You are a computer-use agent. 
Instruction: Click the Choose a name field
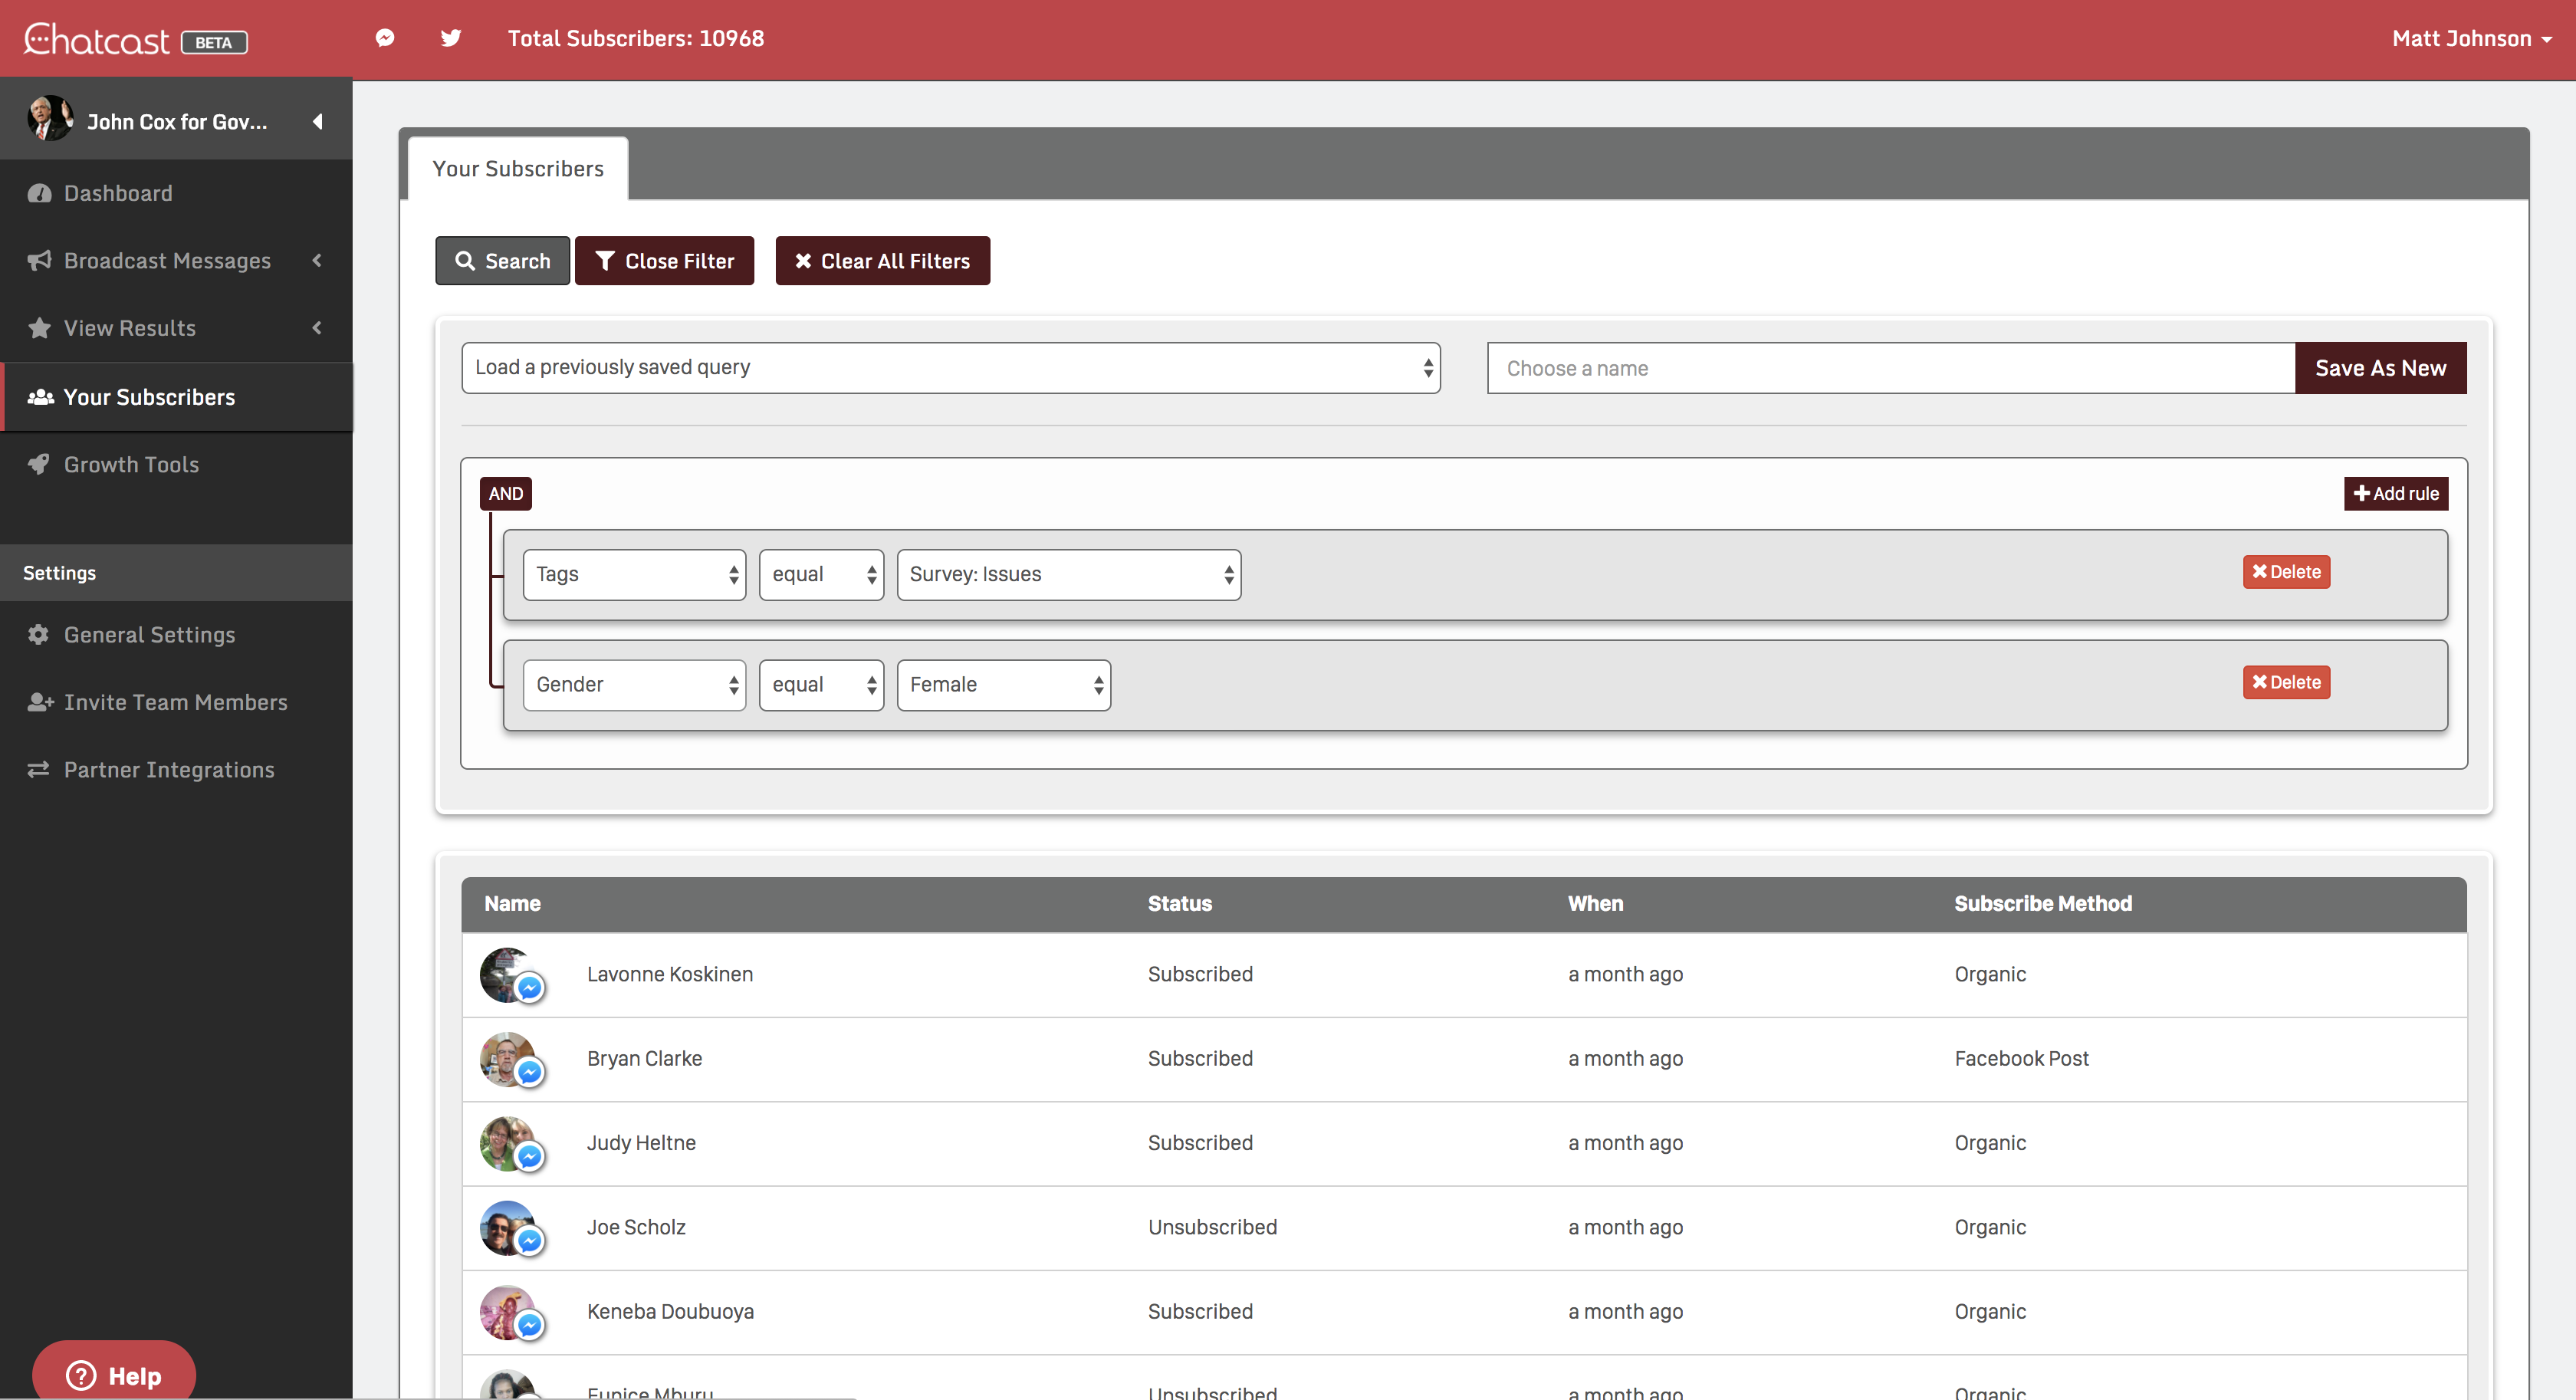pos(1889,368)
